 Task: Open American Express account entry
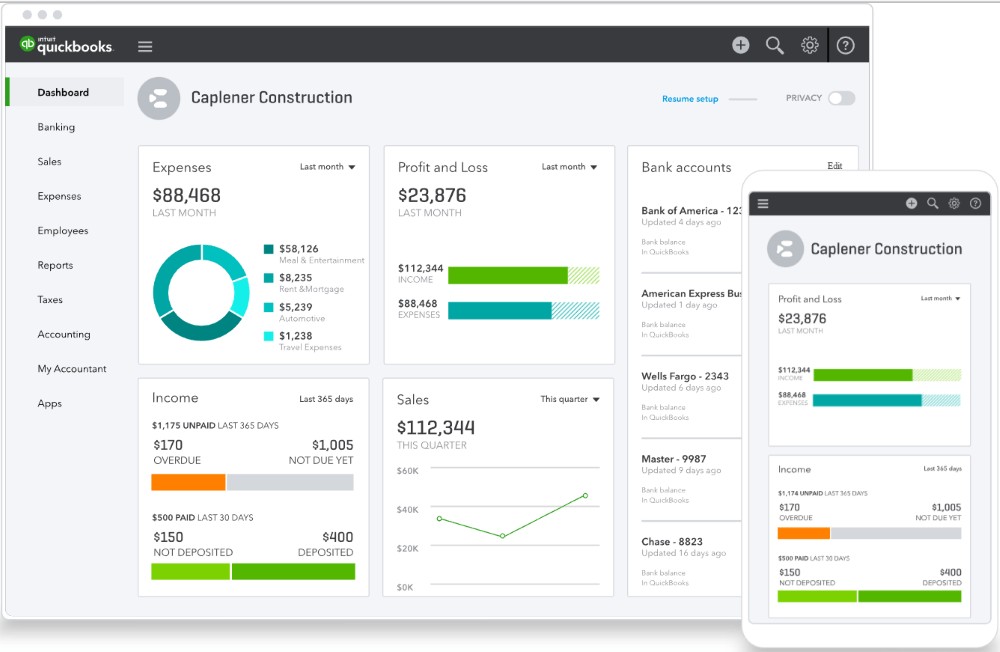point(691,313)
